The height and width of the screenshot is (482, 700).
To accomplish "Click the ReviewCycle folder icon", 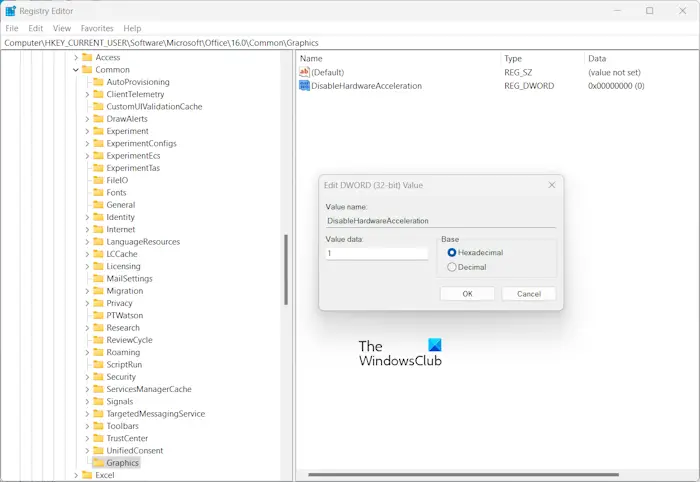I will pyautogui.click(x=98, y=340).
